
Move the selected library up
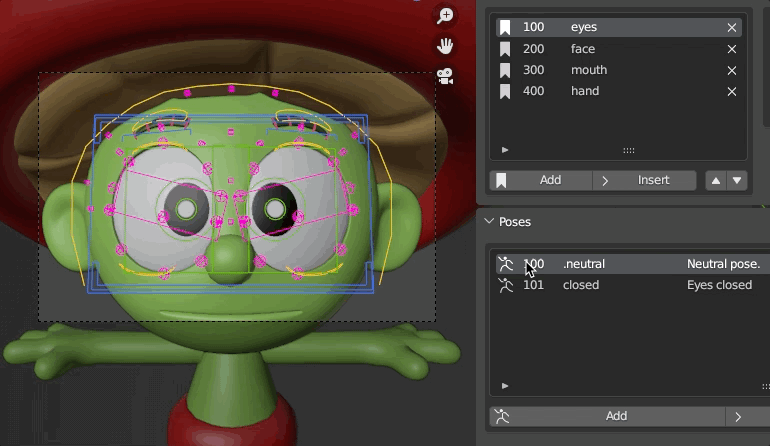(716, 180)
